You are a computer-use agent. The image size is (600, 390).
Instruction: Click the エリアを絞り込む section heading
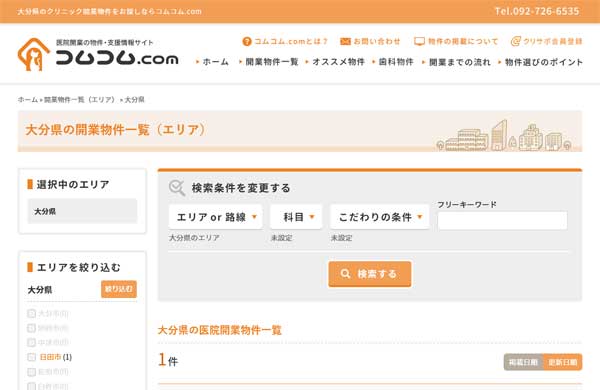coord(78,267)
